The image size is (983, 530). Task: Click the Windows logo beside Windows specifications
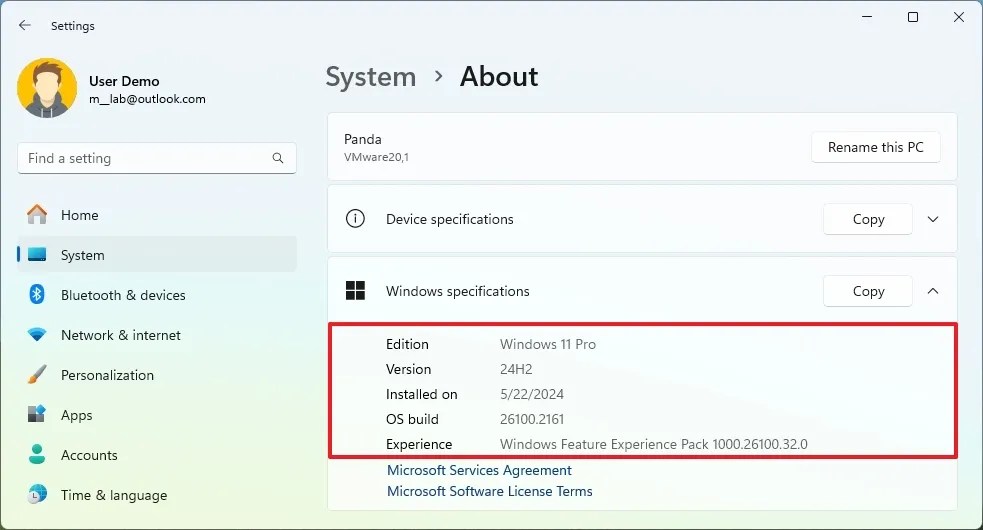coord(355,290)
